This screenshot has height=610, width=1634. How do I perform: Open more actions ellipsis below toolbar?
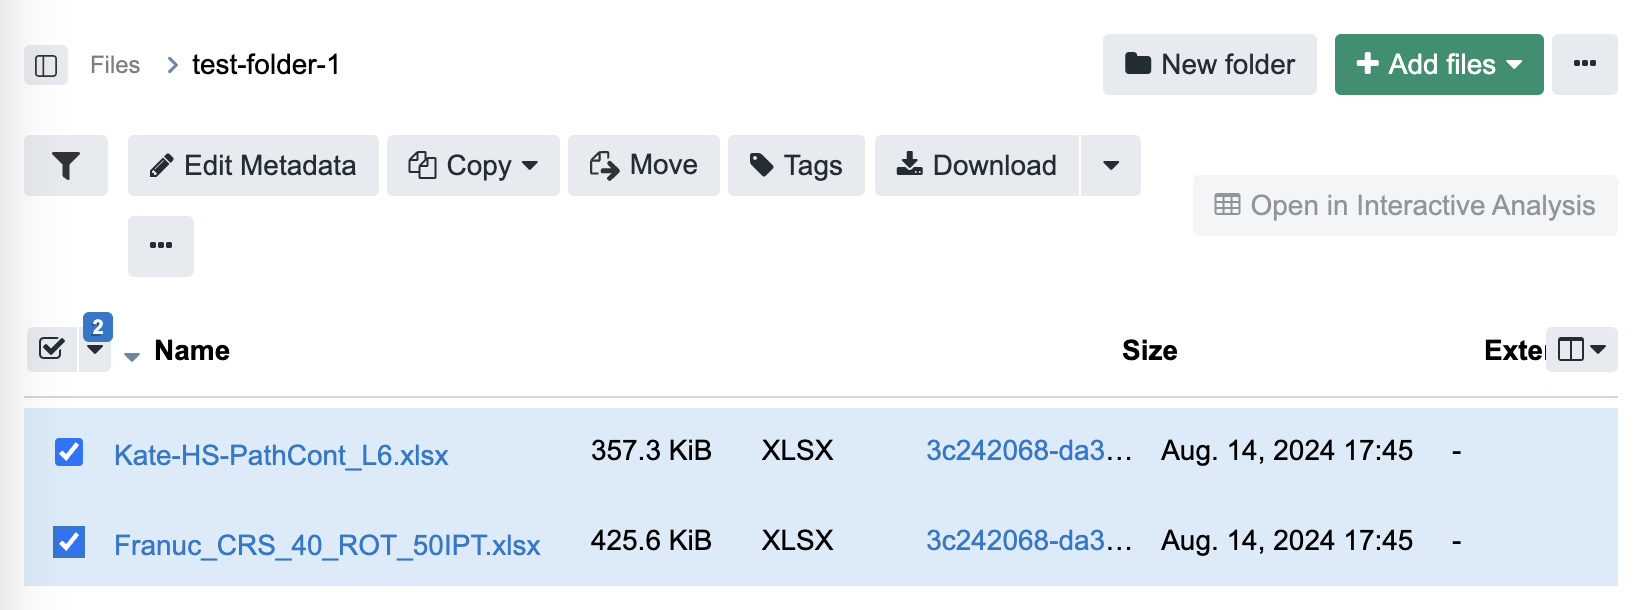[161, 246]
